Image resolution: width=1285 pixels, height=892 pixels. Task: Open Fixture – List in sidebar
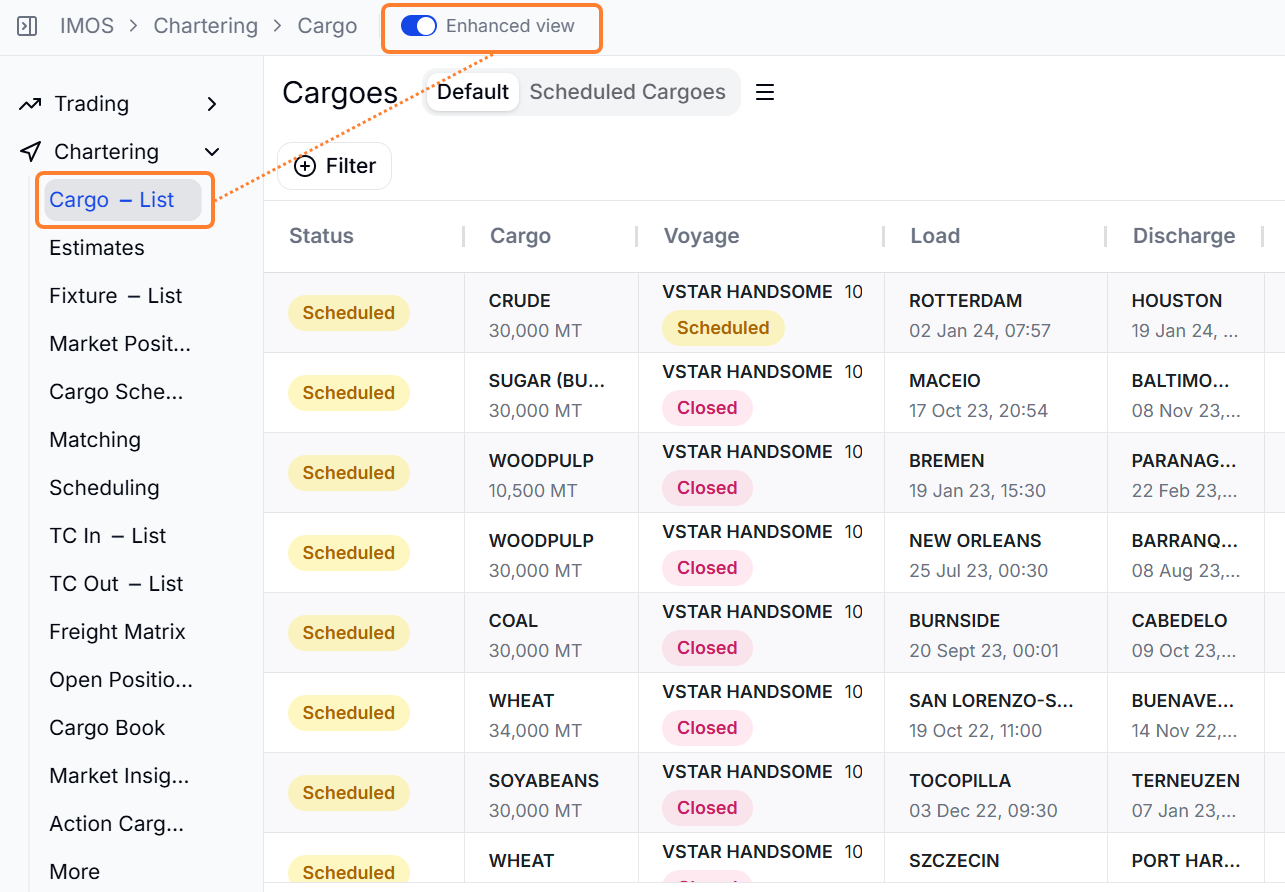(116, 296)
